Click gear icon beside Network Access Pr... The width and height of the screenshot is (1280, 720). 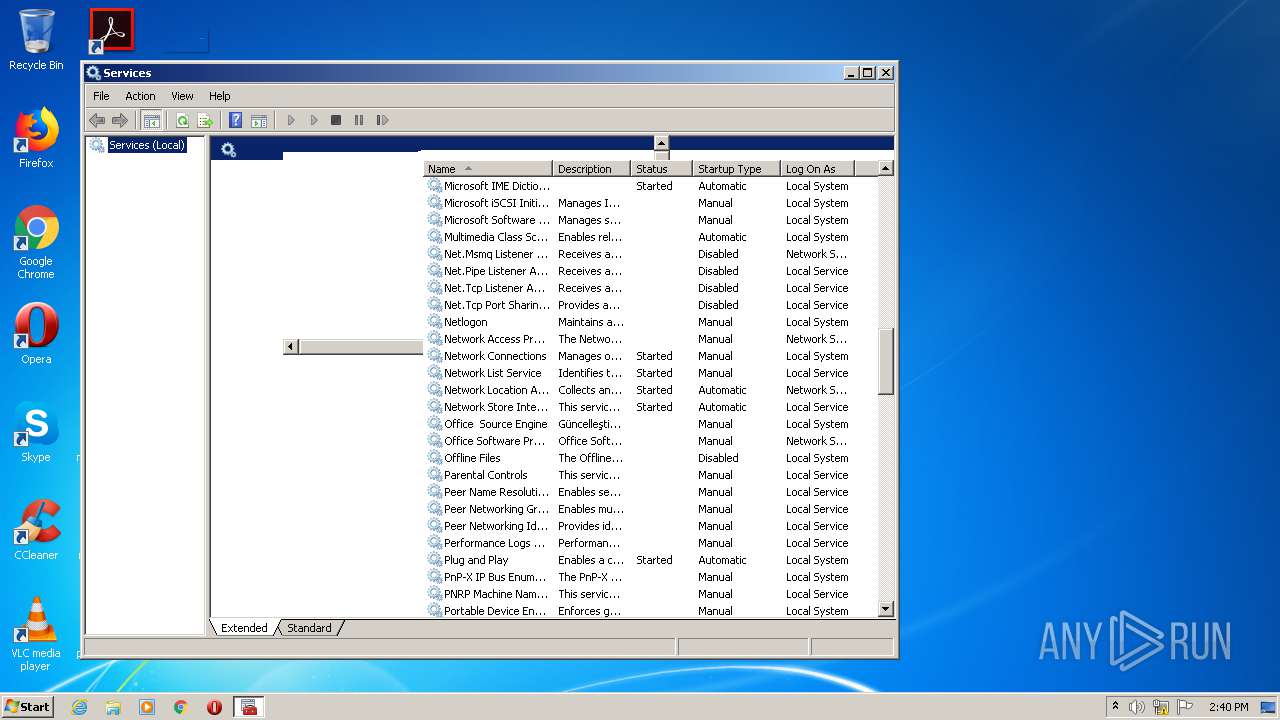coord(435,339)
